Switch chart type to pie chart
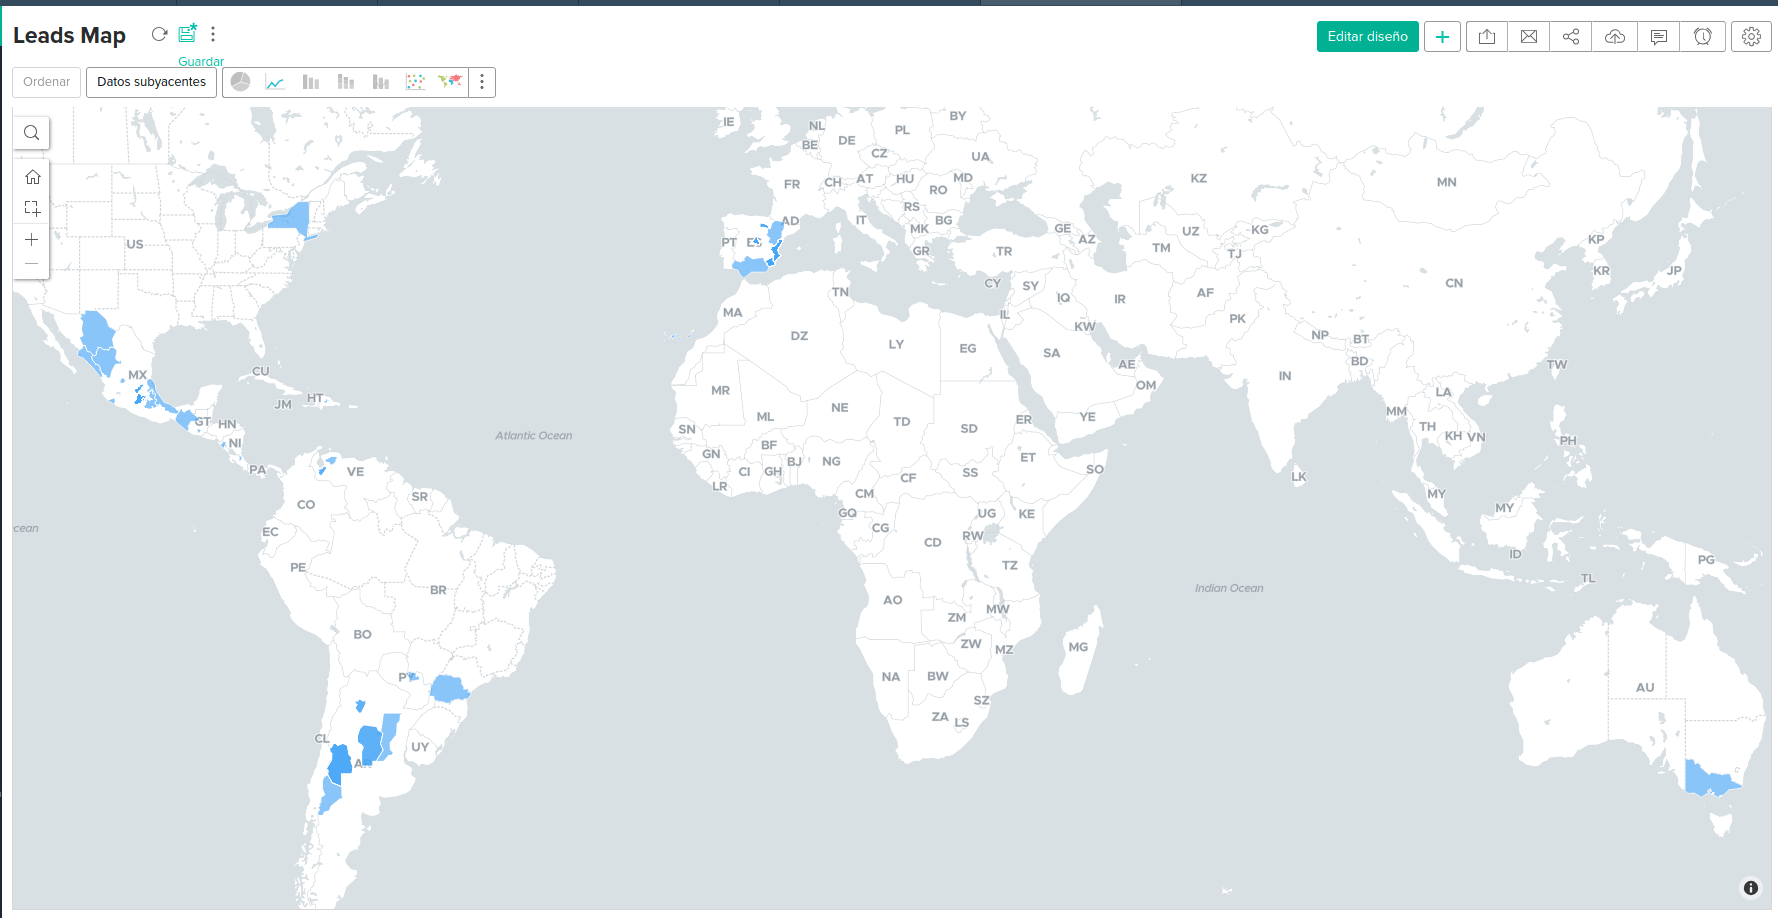Screen dimensions: 1778x918 pos(240,82)
